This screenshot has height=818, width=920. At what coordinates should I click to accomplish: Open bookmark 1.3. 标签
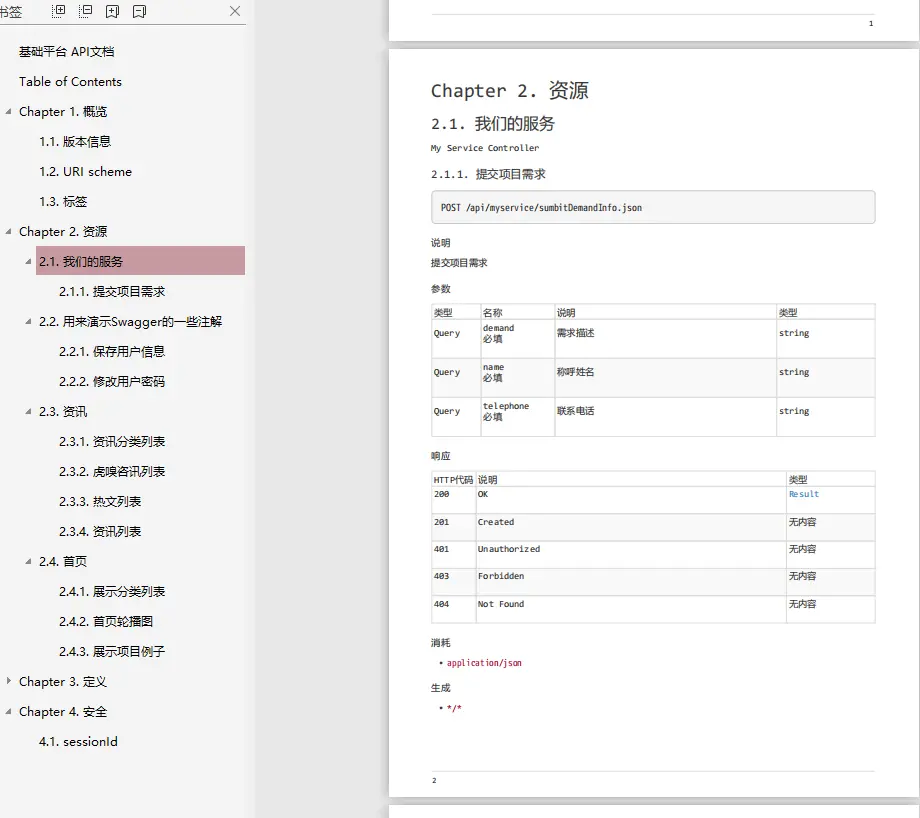click(x=63, y=201)
